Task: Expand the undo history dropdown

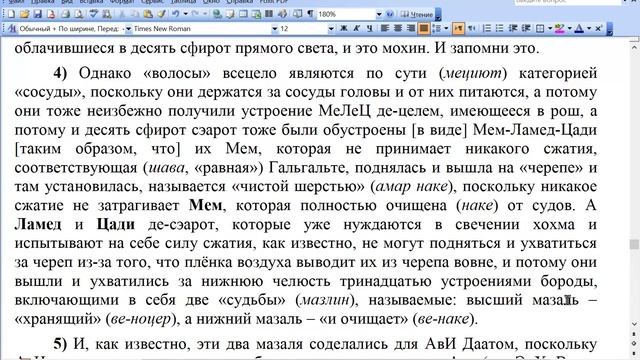Action: coord(185,14)
